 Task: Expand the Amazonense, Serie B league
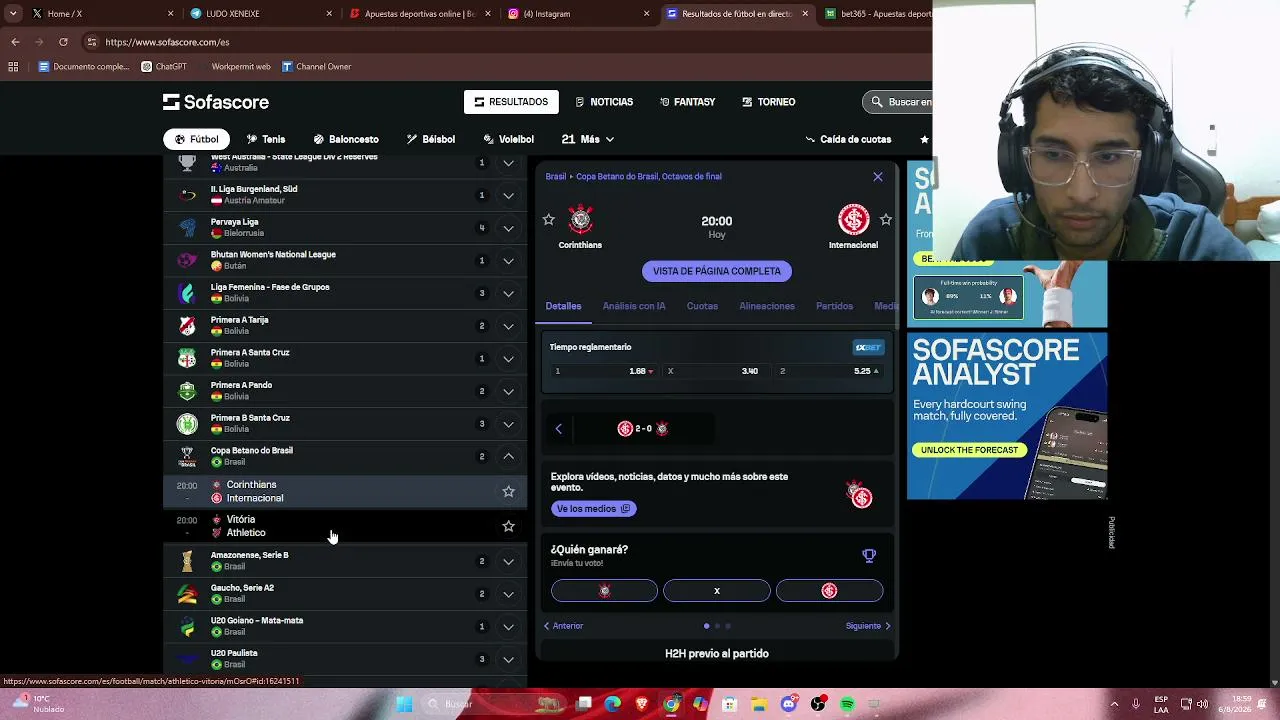(x=508, y=561)
